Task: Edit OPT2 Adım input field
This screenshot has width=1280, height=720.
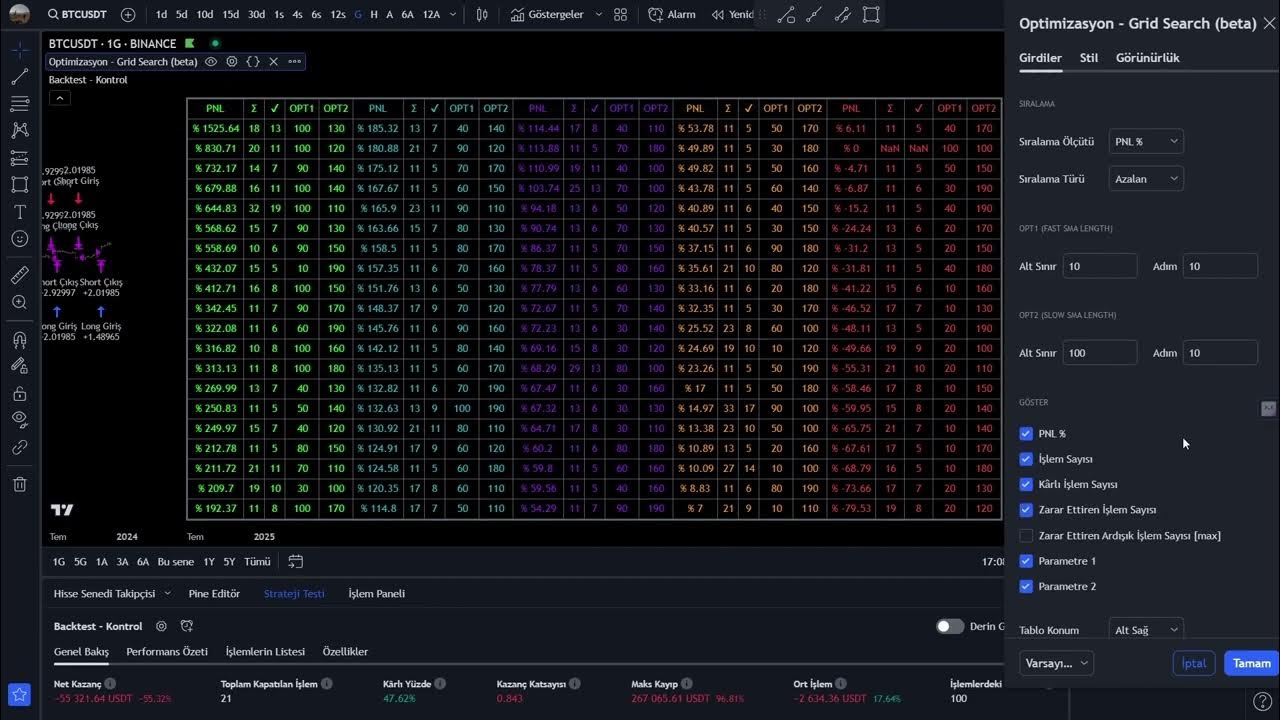Action: click(x=1220, y=353)
